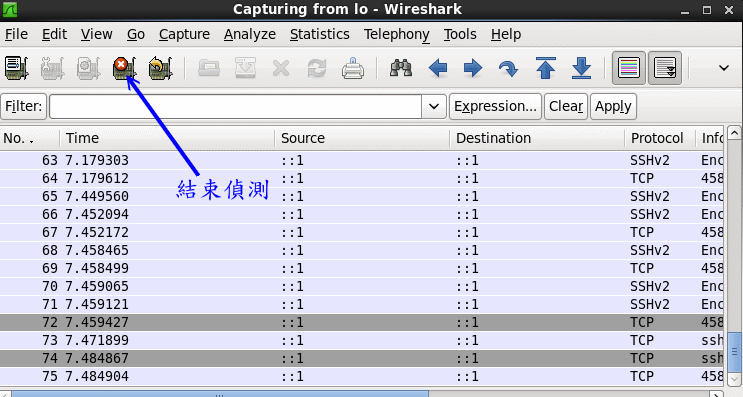Open the Tools menu
The width and height of the screenshot is (743, 397).
(460, 34)
